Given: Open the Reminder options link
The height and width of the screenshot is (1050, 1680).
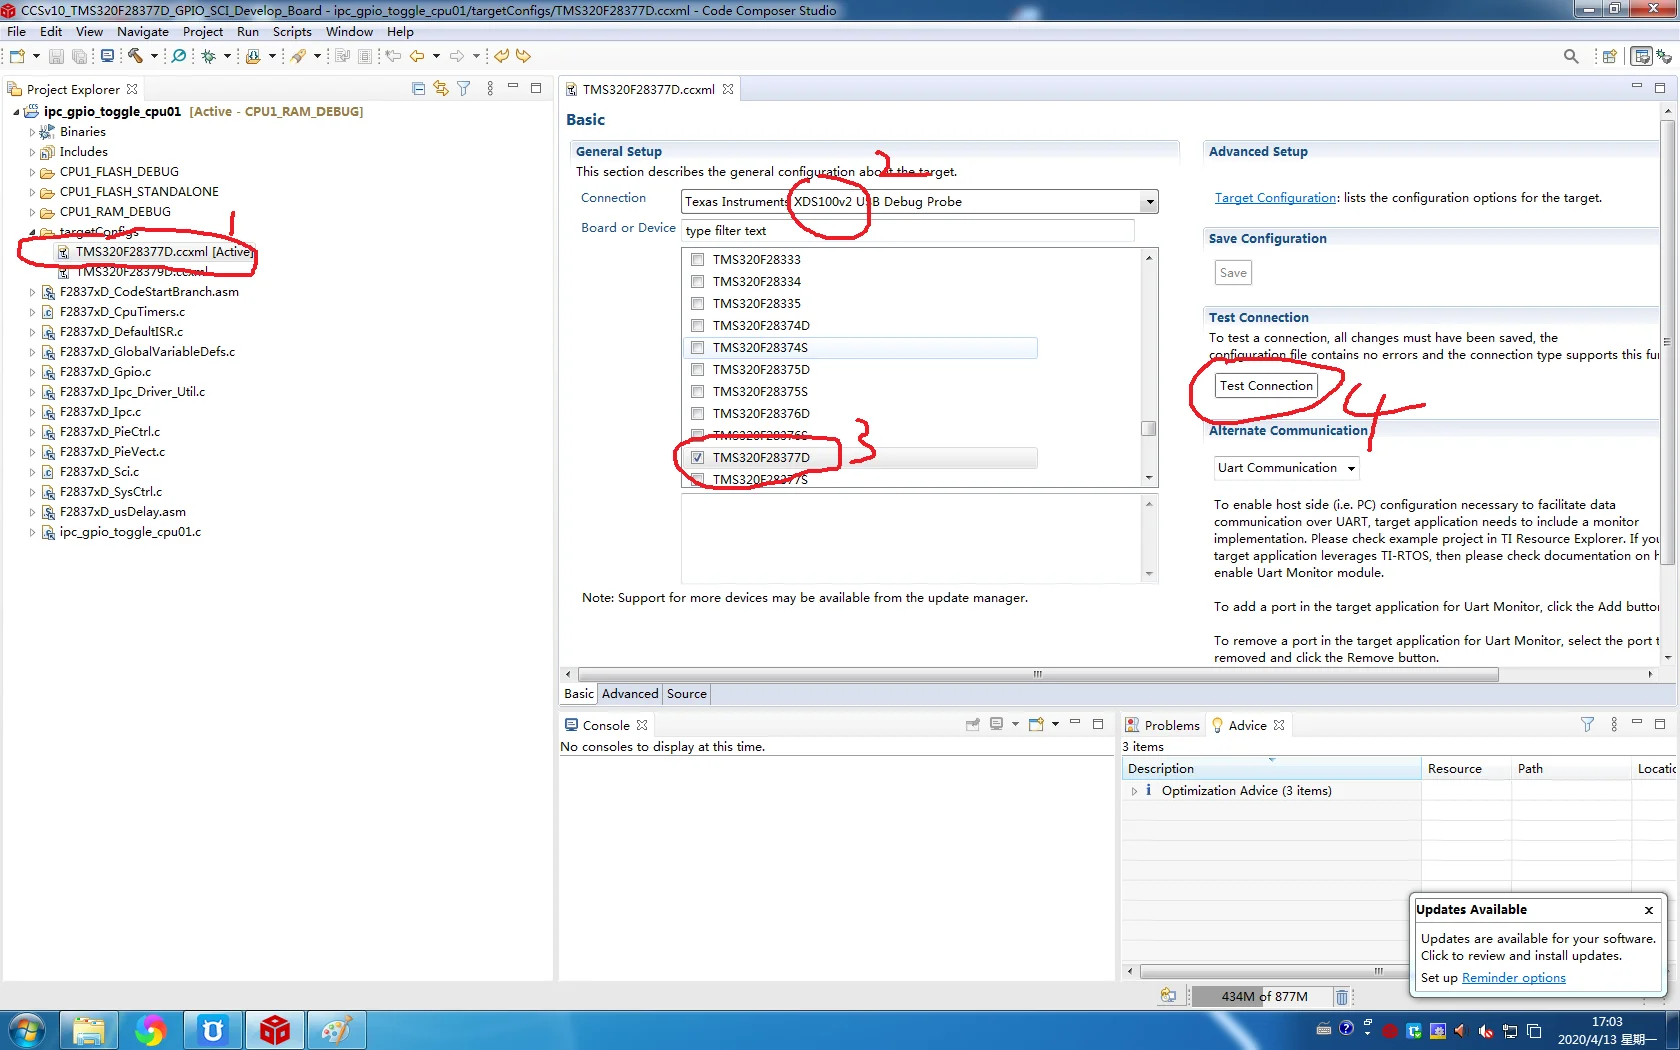Looking at the screenshot, I should click(x=1514, y=978).
